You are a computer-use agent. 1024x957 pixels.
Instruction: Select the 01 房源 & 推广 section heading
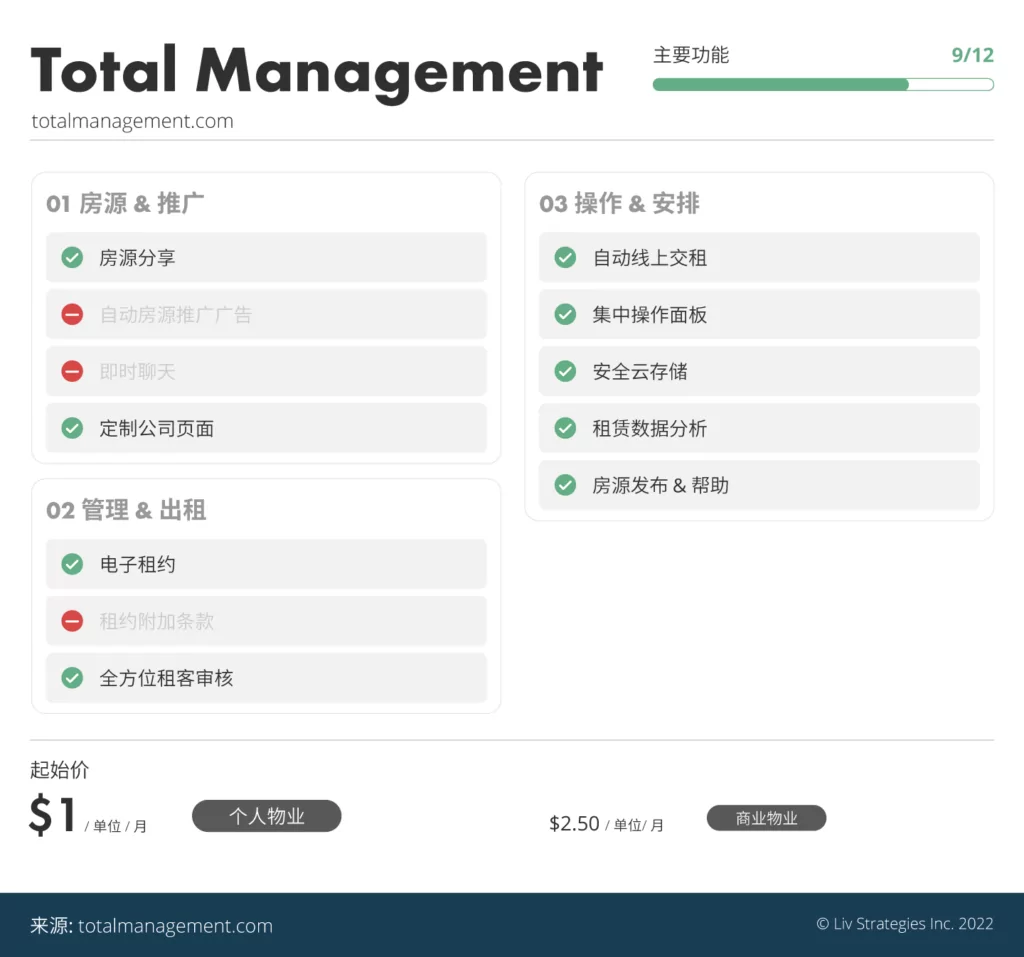(x=125, y=204)
